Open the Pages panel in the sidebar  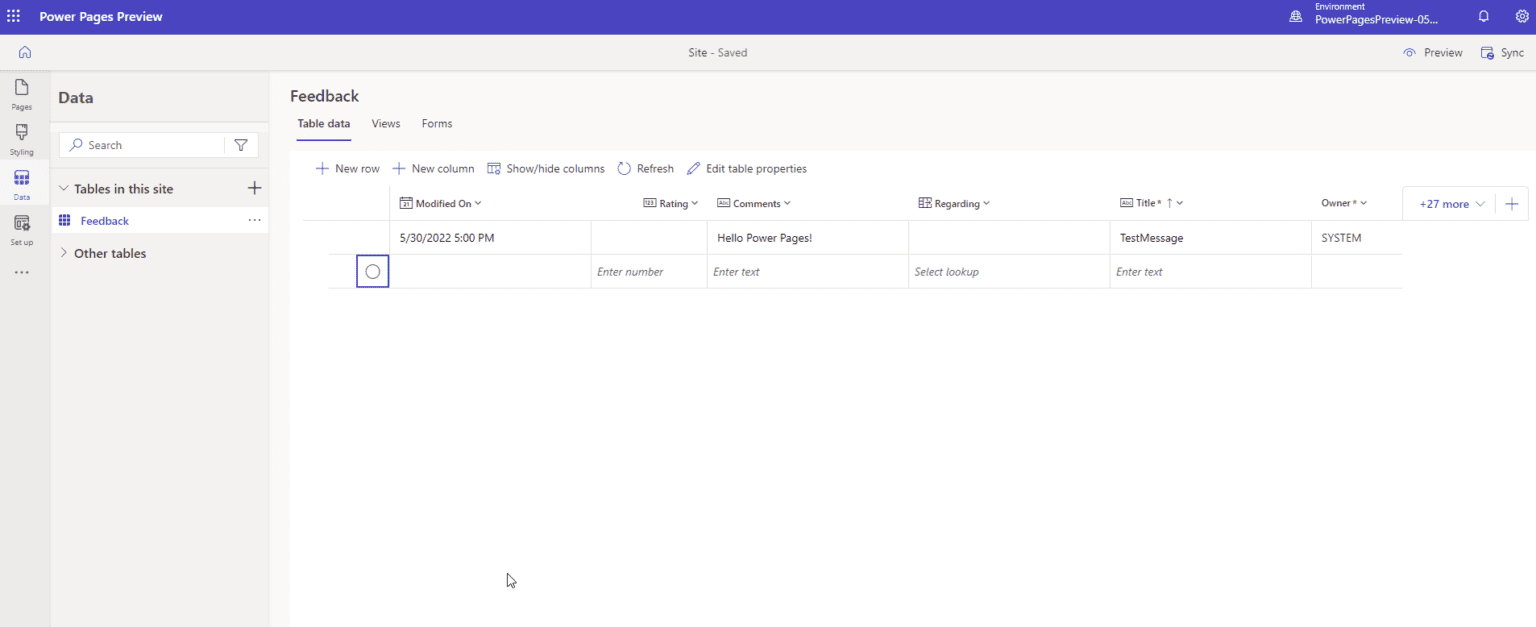tap(20, 95)
